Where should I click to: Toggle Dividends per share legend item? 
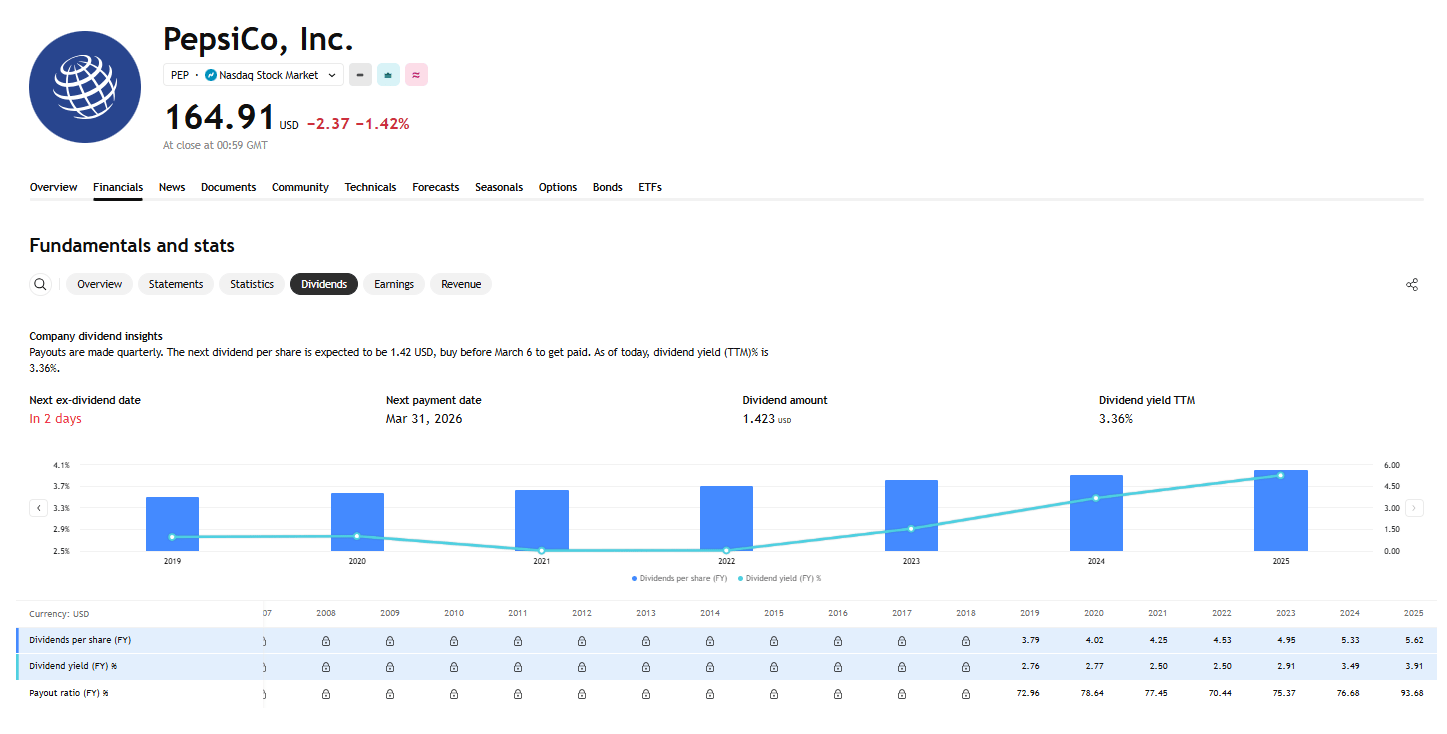[679, 578]
